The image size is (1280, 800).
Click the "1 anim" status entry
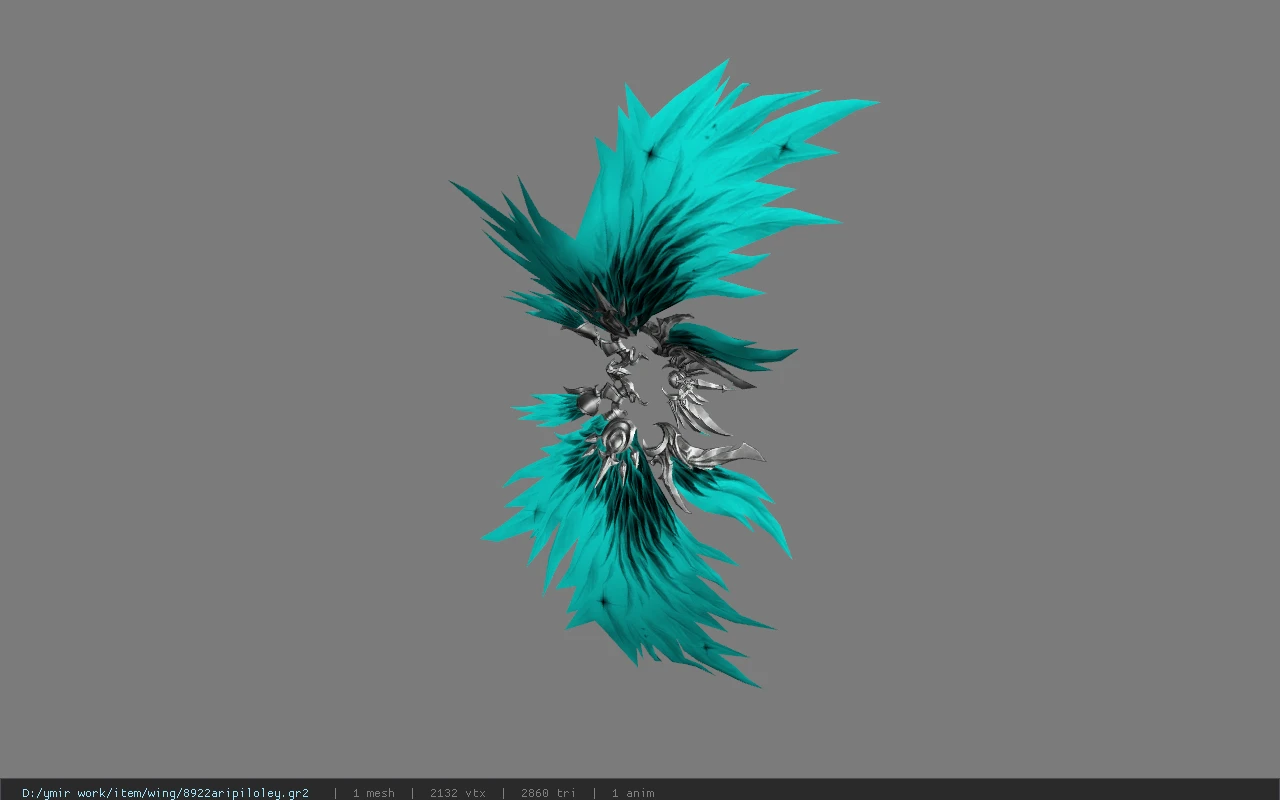[x=633, y=793]
